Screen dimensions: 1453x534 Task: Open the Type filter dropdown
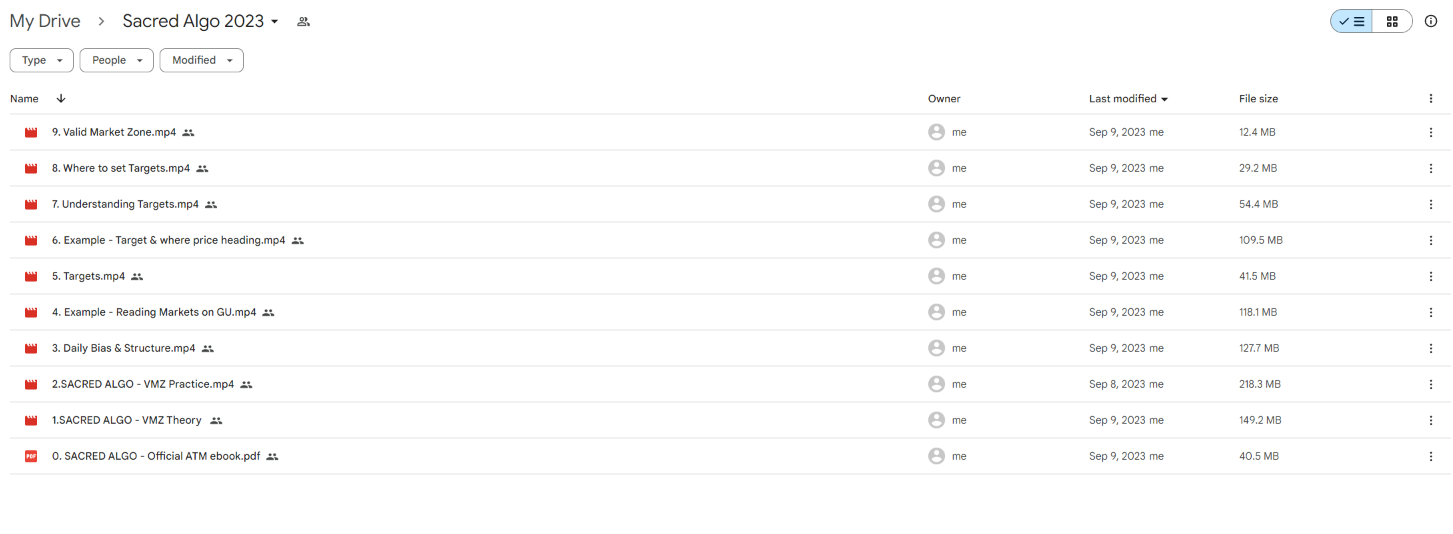point(41,60)
